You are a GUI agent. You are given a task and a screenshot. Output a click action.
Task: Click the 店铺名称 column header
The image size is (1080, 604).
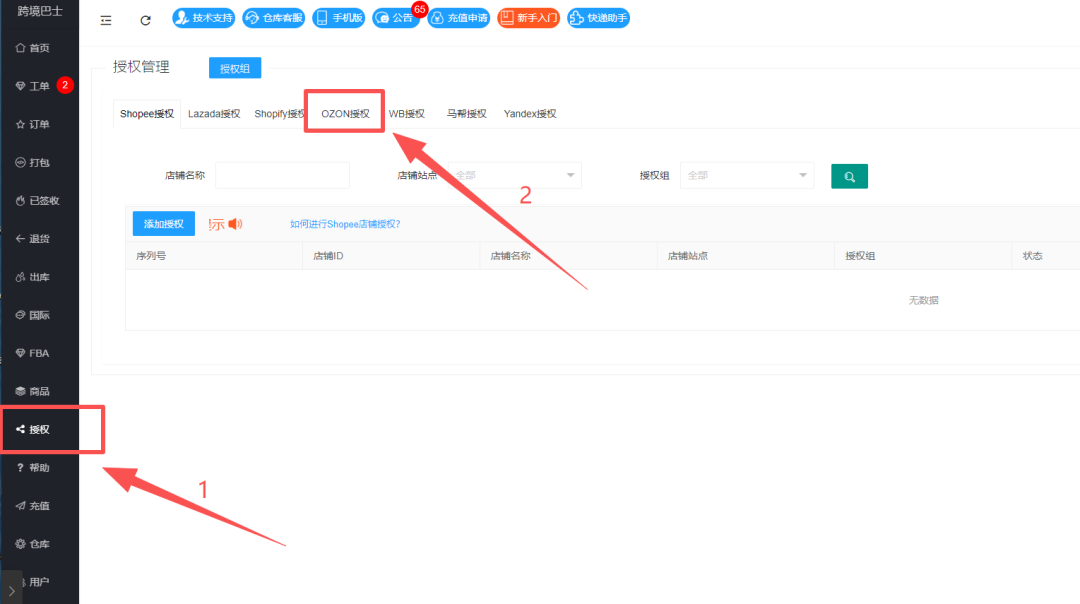[510, 256]
